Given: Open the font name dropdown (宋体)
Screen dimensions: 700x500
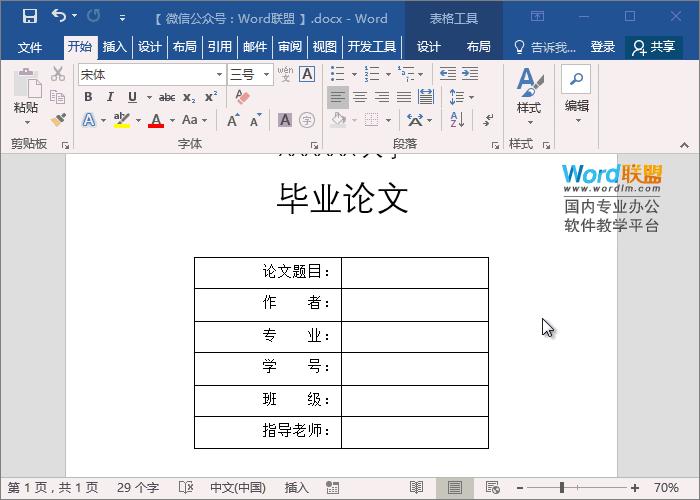Looking at the screenshot, I should pyautogui.click(x=219, y=74).
